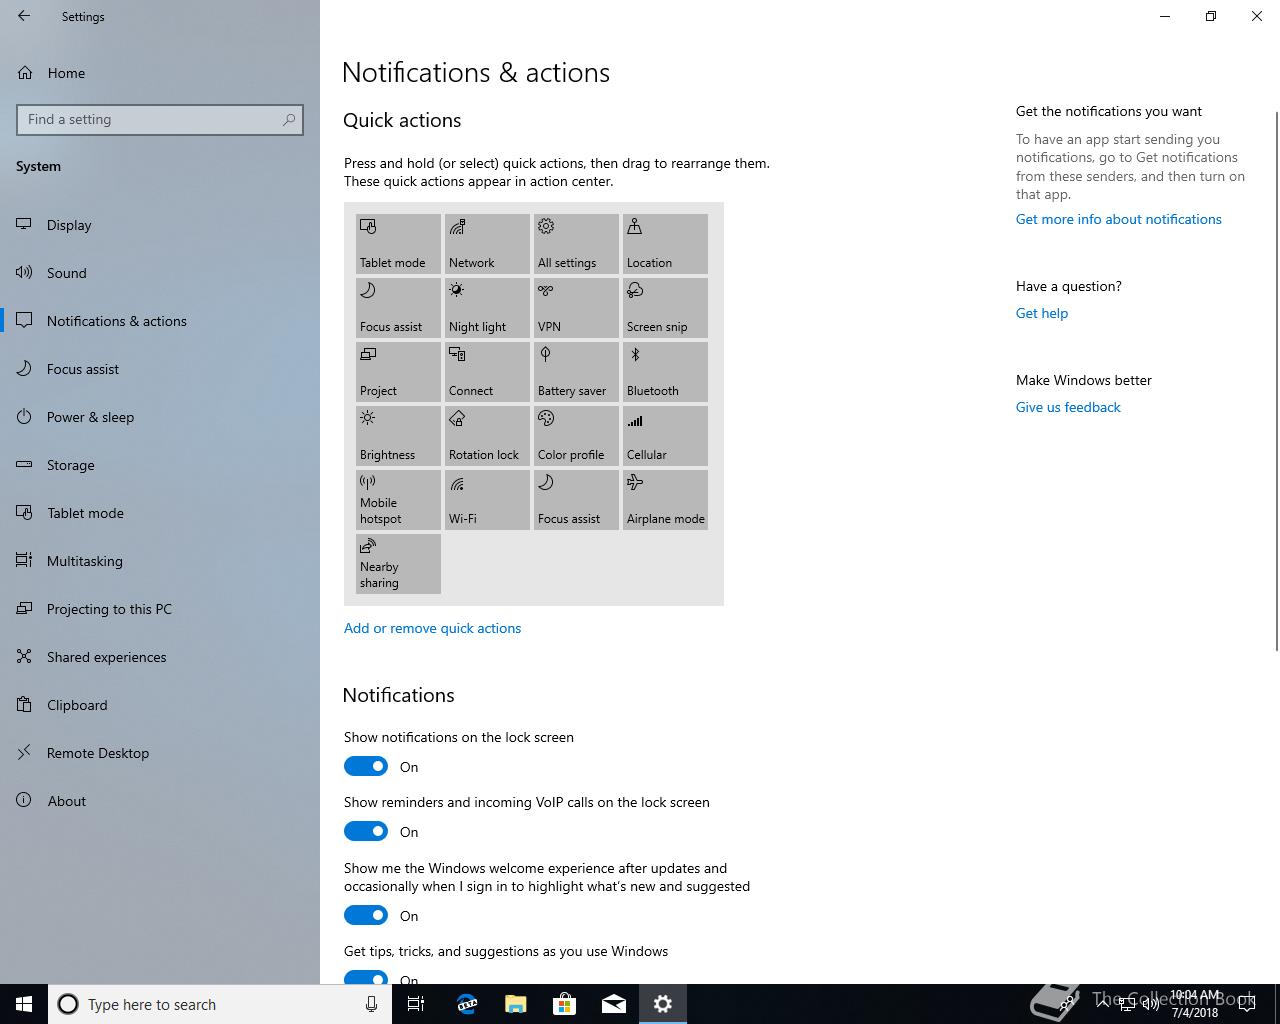Click the Find a setting search box
This screenshot has height=1024, width=1280.
tap(160, 119)
